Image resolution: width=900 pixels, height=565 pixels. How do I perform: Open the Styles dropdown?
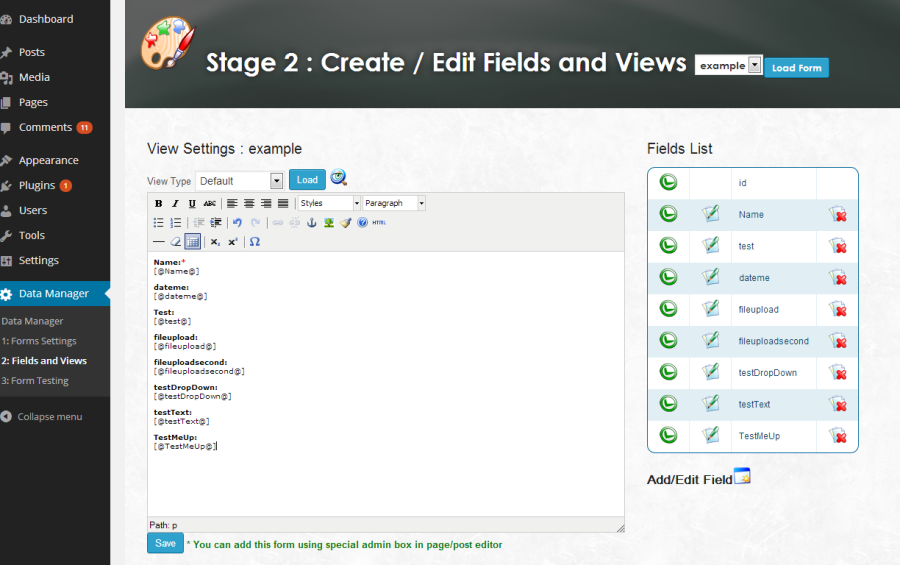pos(329,203)
